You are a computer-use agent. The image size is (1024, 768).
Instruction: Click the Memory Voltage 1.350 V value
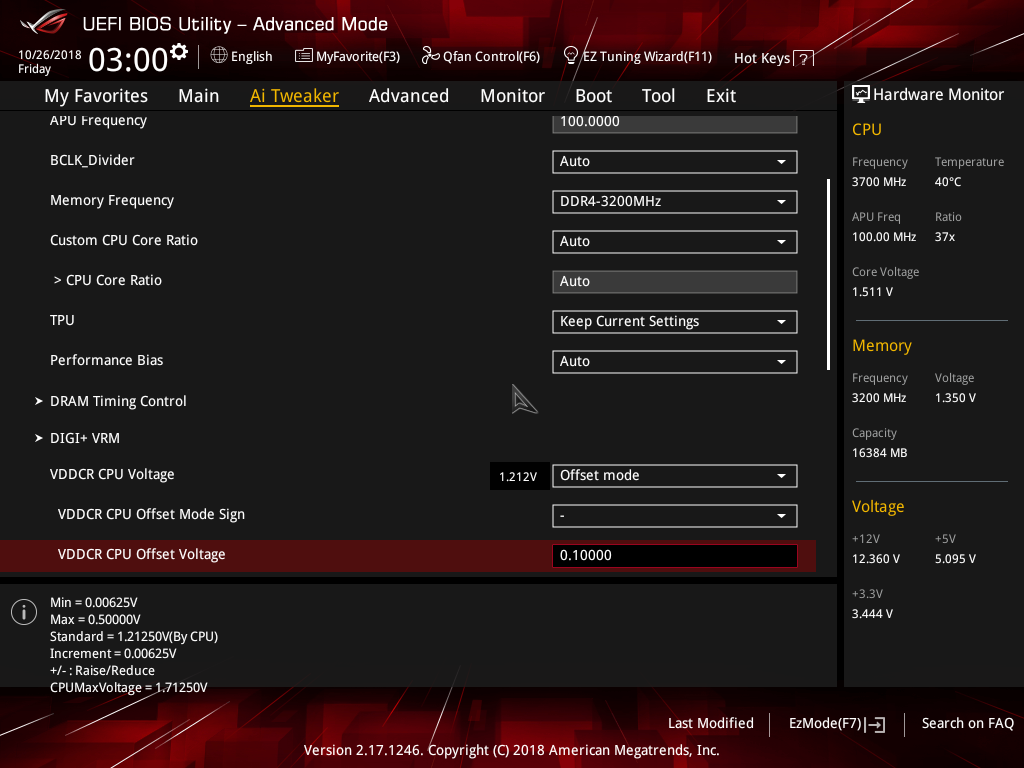(x=955, y=398)
